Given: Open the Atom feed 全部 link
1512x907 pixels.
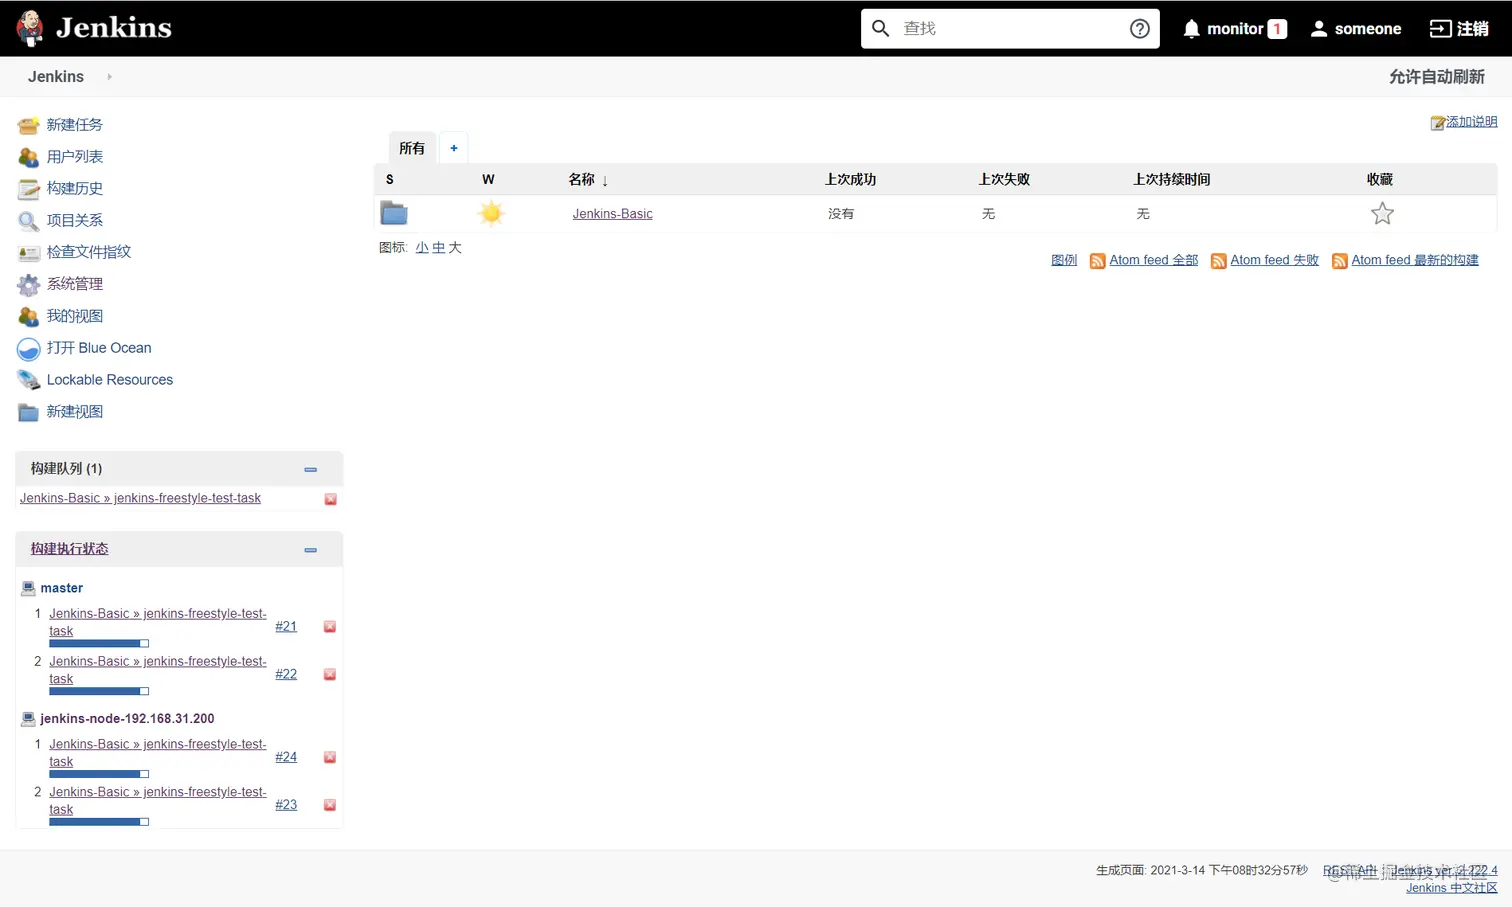Looking at the screenshot, I should click(x=1153, y=260).
